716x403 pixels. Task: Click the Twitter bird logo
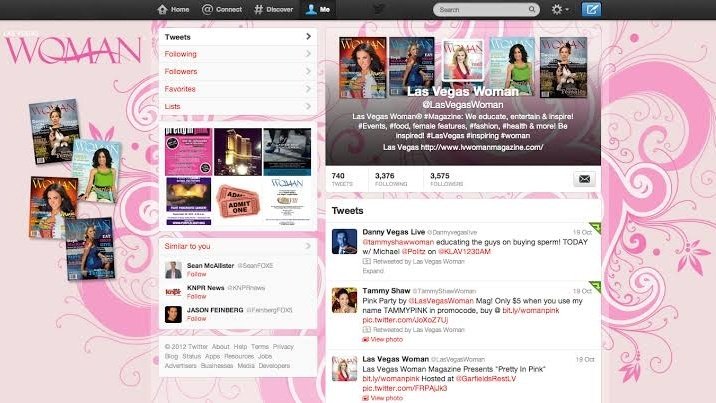tap(379, 9)
